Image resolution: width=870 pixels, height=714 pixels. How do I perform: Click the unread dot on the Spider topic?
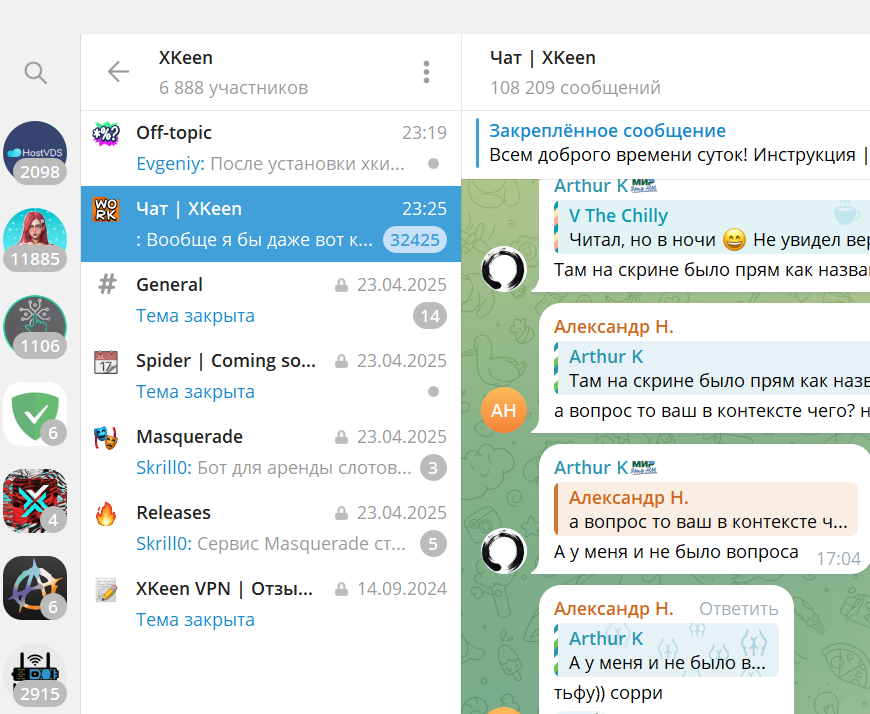433,392
